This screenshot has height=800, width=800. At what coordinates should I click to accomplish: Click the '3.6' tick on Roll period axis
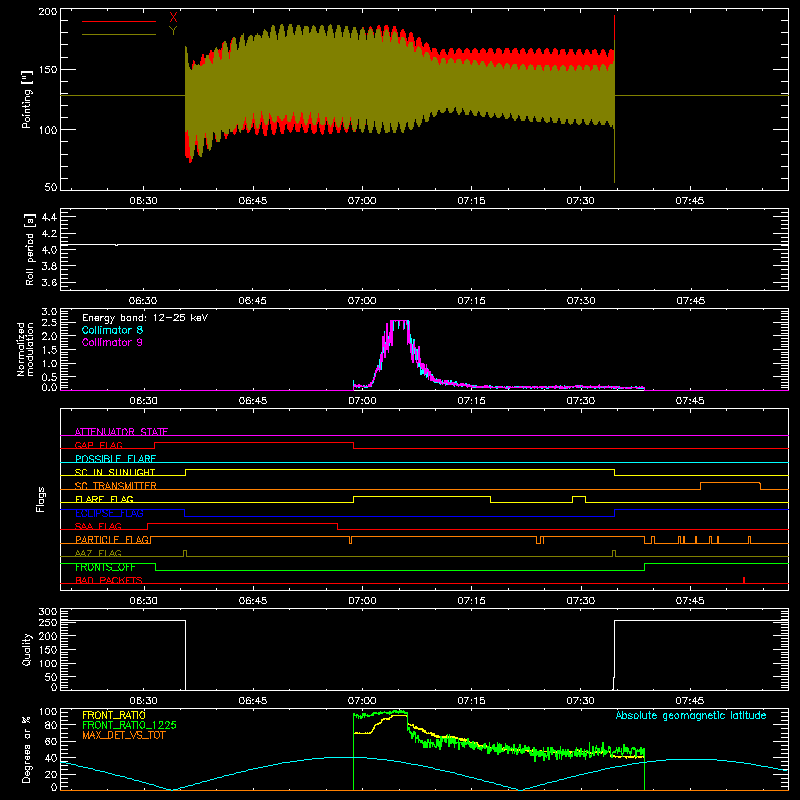(x=49, y=282)
